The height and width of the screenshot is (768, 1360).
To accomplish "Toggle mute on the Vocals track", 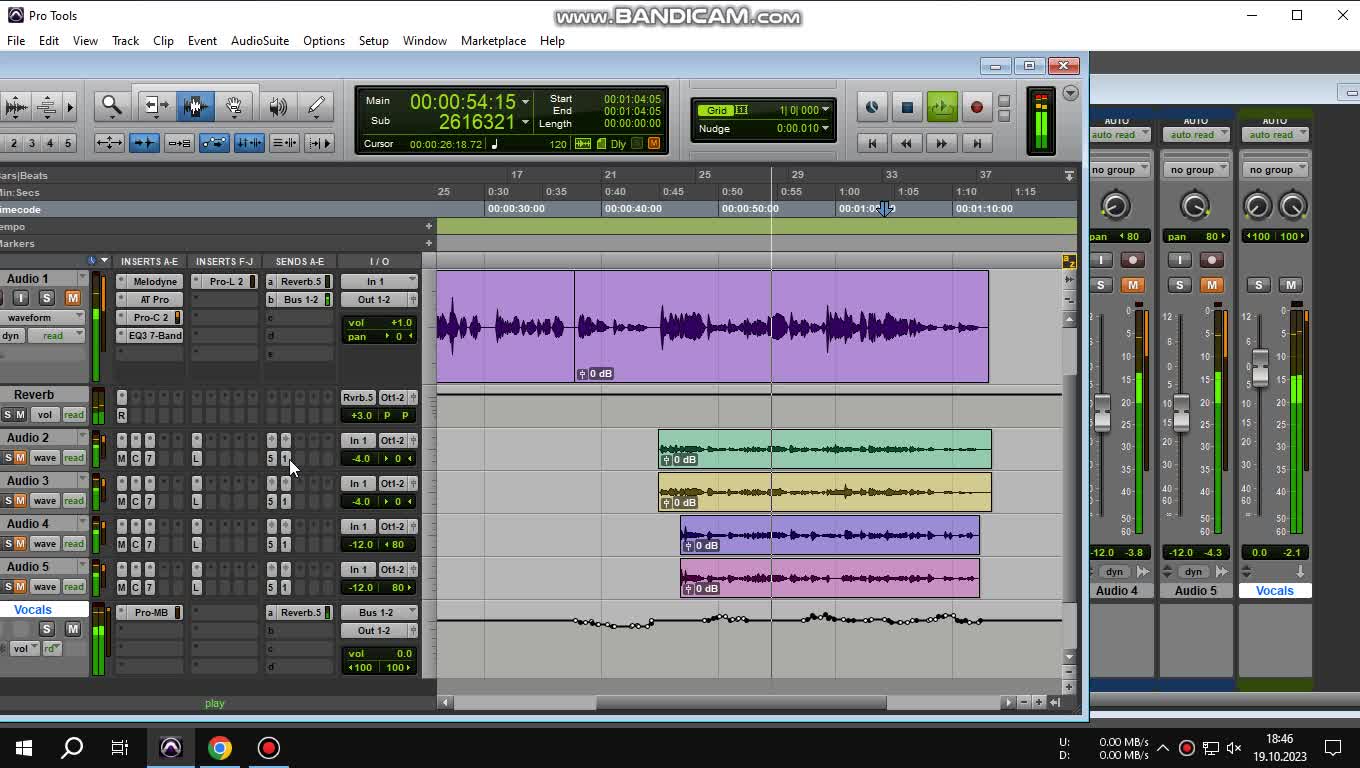I will pyautogui.click(x=72, y=629).
